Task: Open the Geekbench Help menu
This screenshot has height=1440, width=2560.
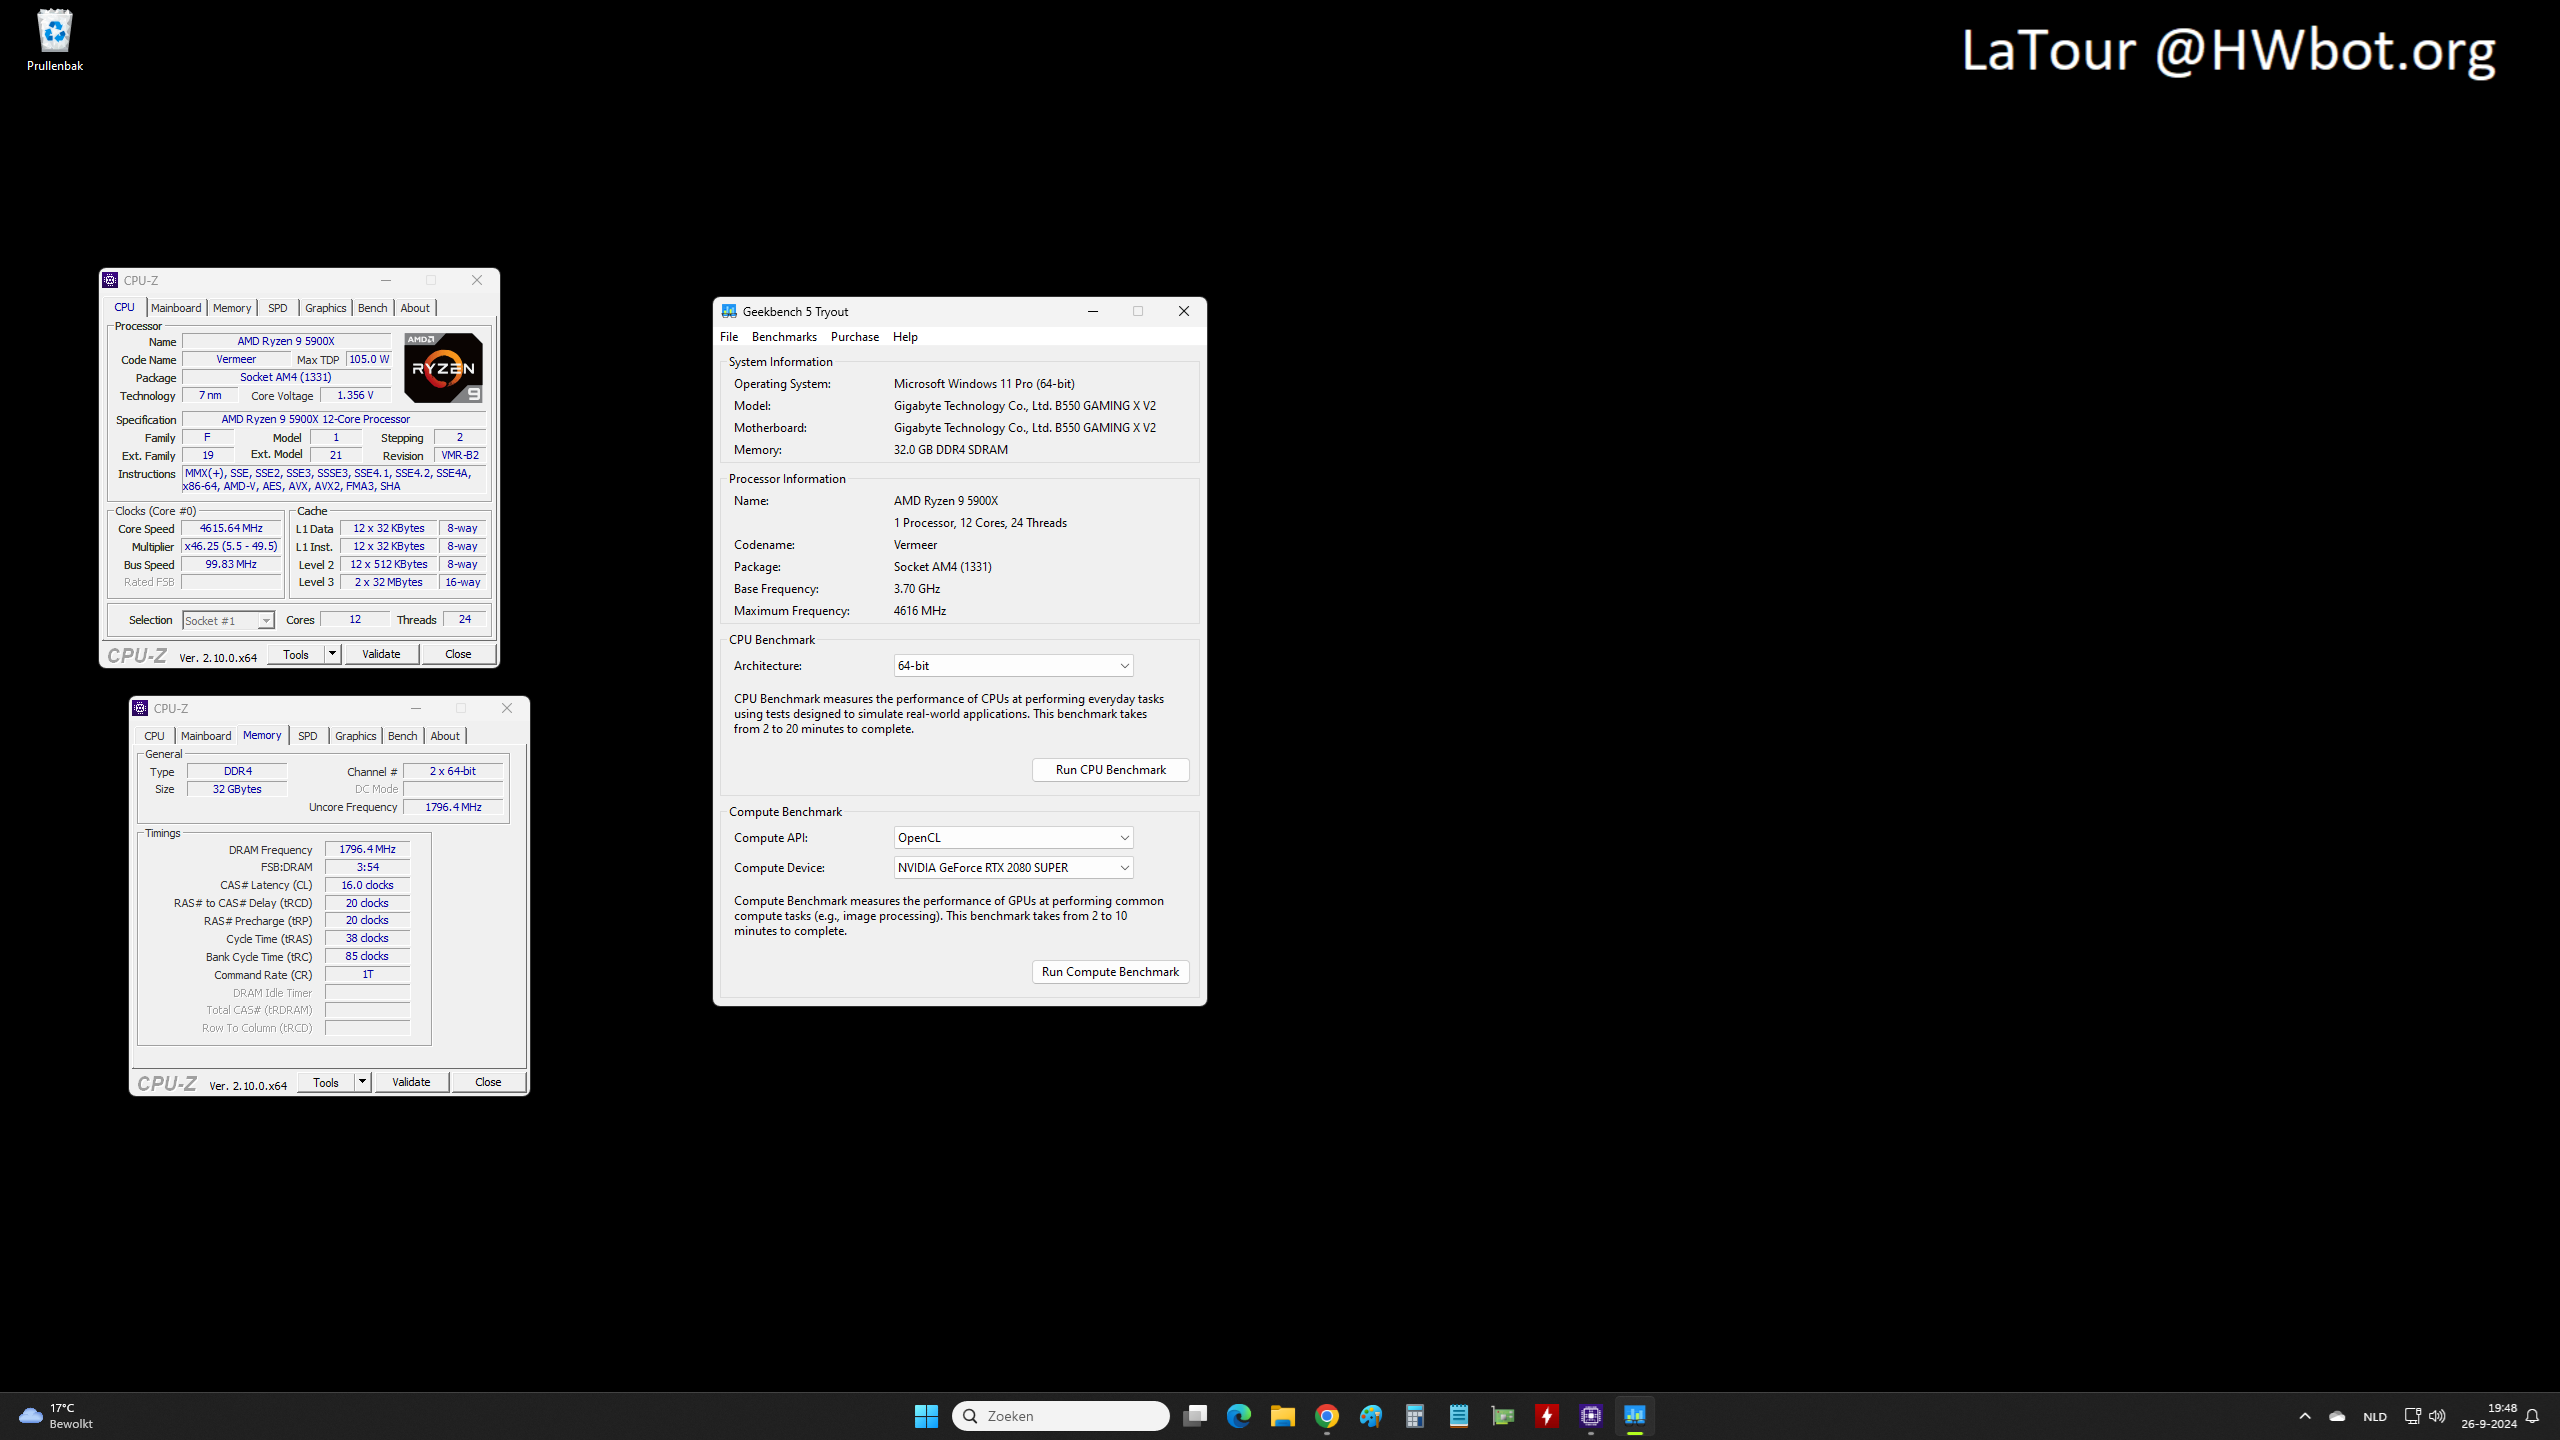Action: pos(905,337)
